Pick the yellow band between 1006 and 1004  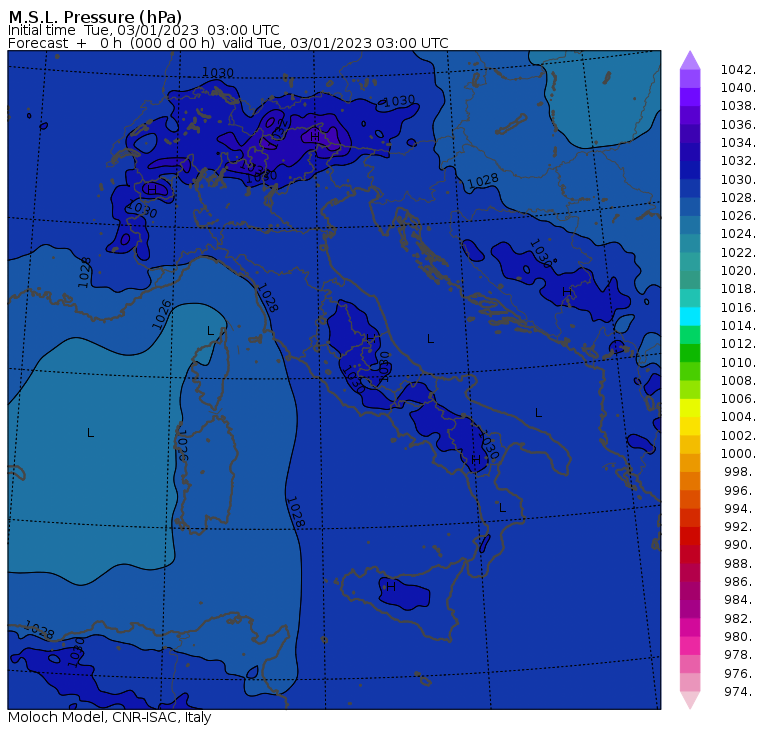tap(690, 408)
